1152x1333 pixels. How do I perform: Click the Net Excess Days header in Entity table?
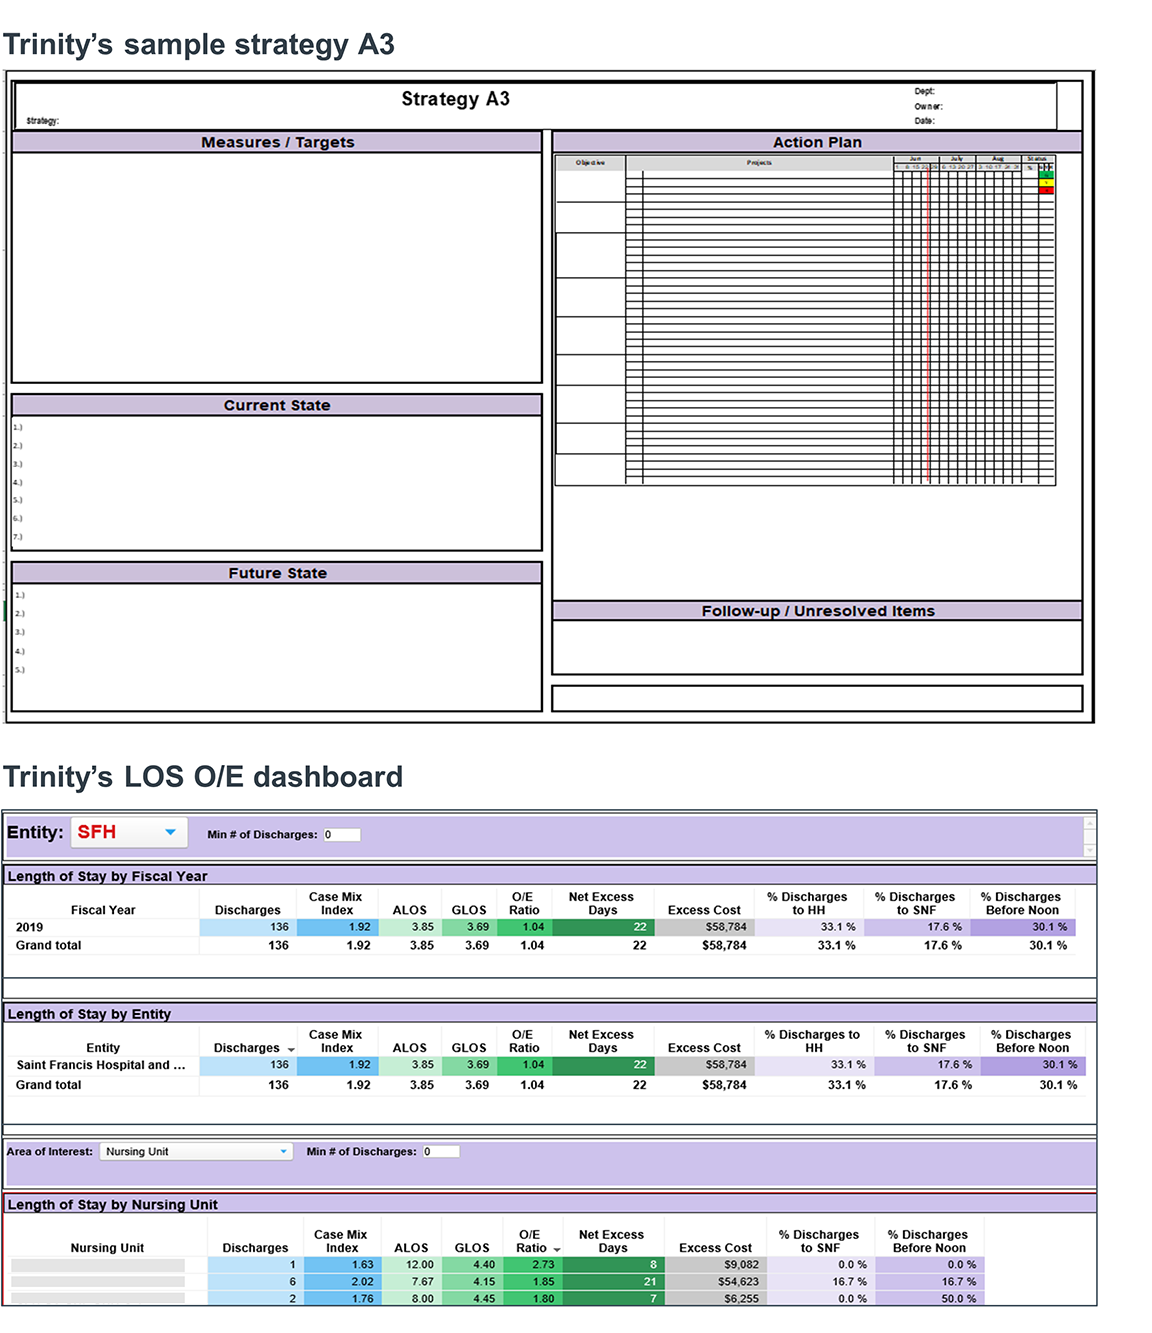[x=601, y=1041]
